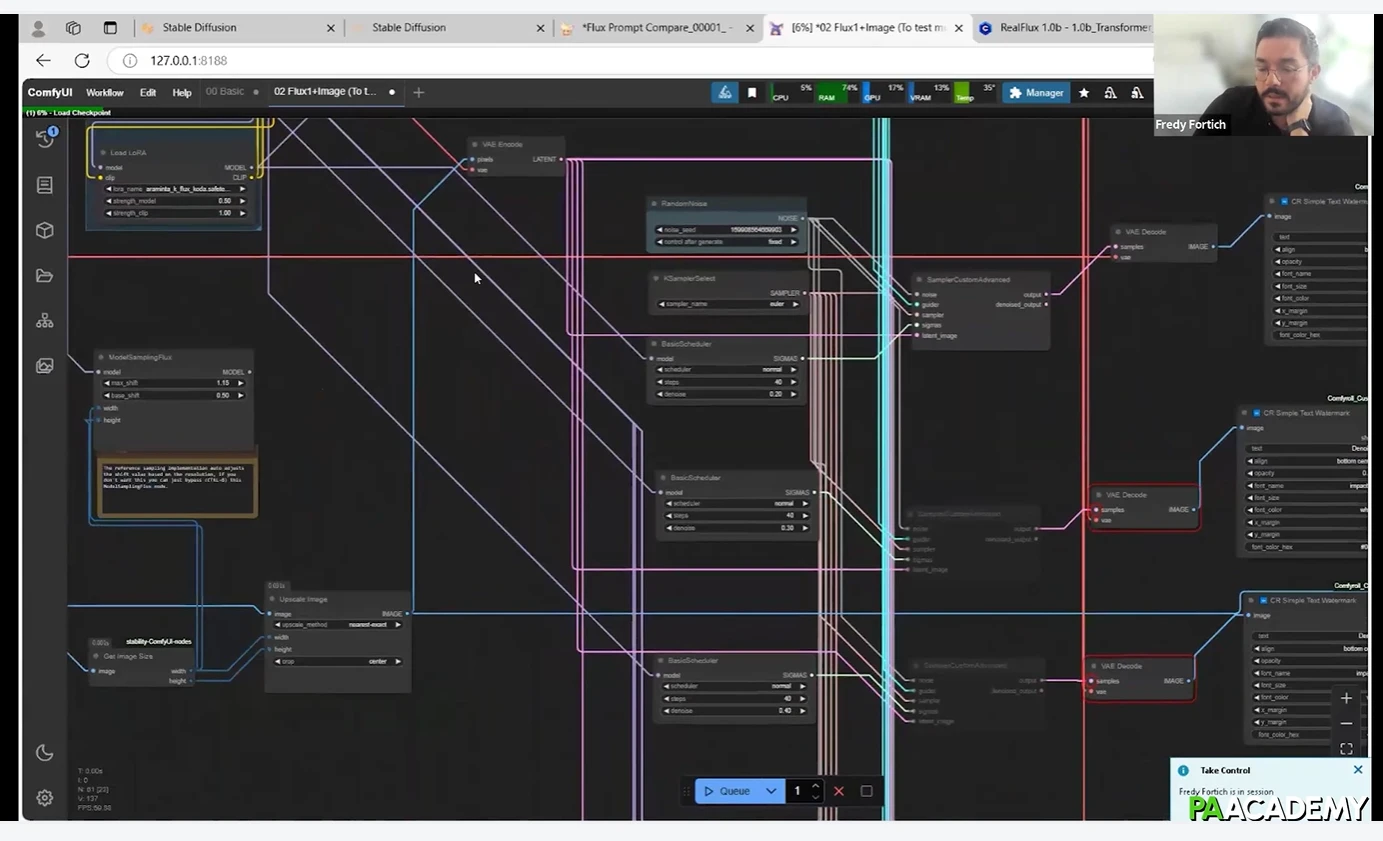Image resolution: width=1383 pixels, height=841 pixels.
Task: Open the model library tree icon
Action: (44, 321)
